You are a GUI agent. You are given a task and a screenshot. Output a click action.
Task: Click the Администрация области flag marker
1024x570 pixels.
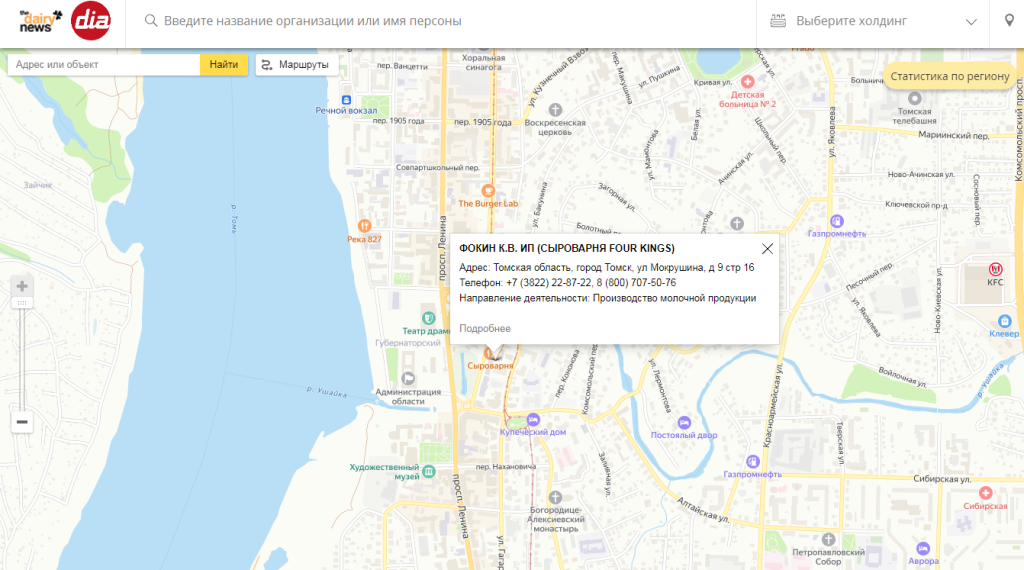[408, 378]
